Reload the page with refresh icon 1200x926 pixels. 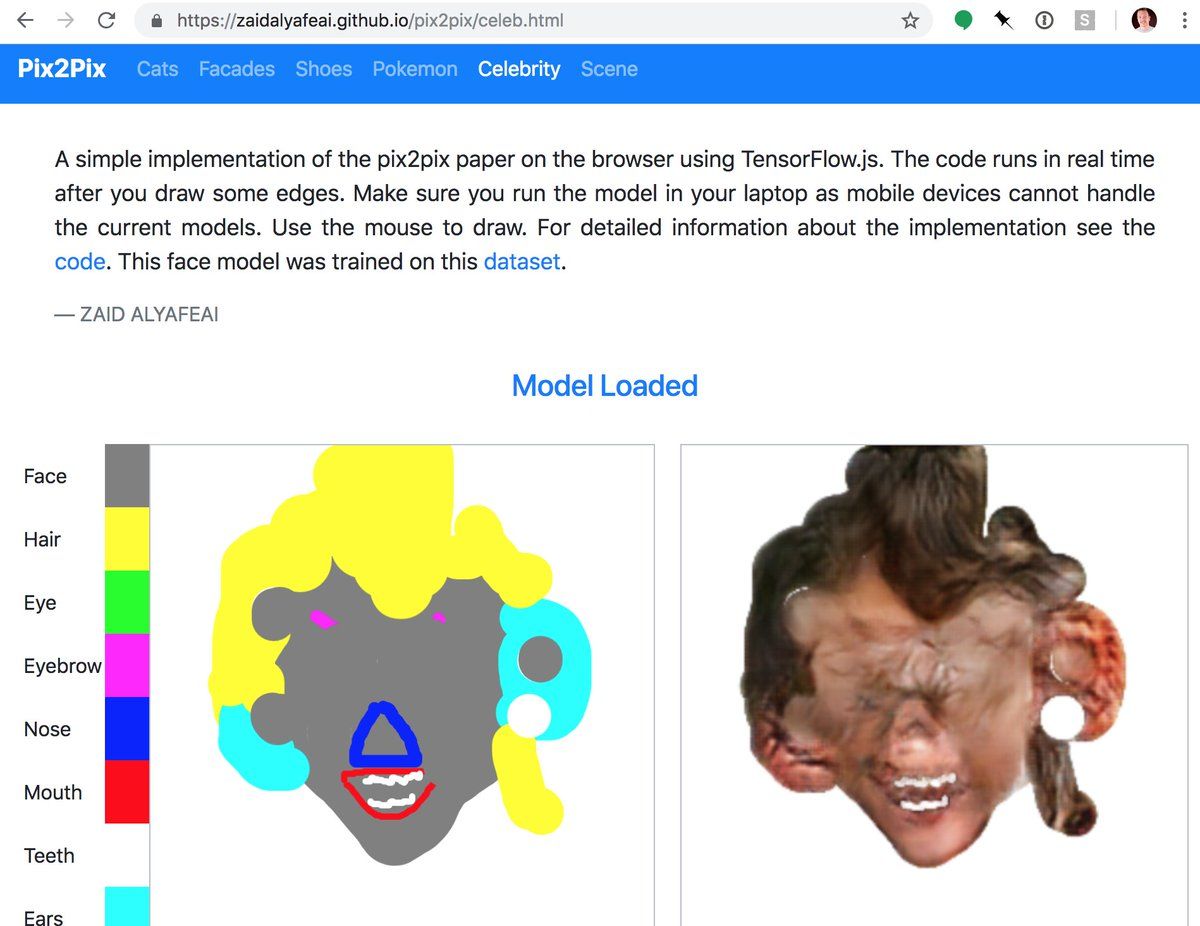(106, 20)
